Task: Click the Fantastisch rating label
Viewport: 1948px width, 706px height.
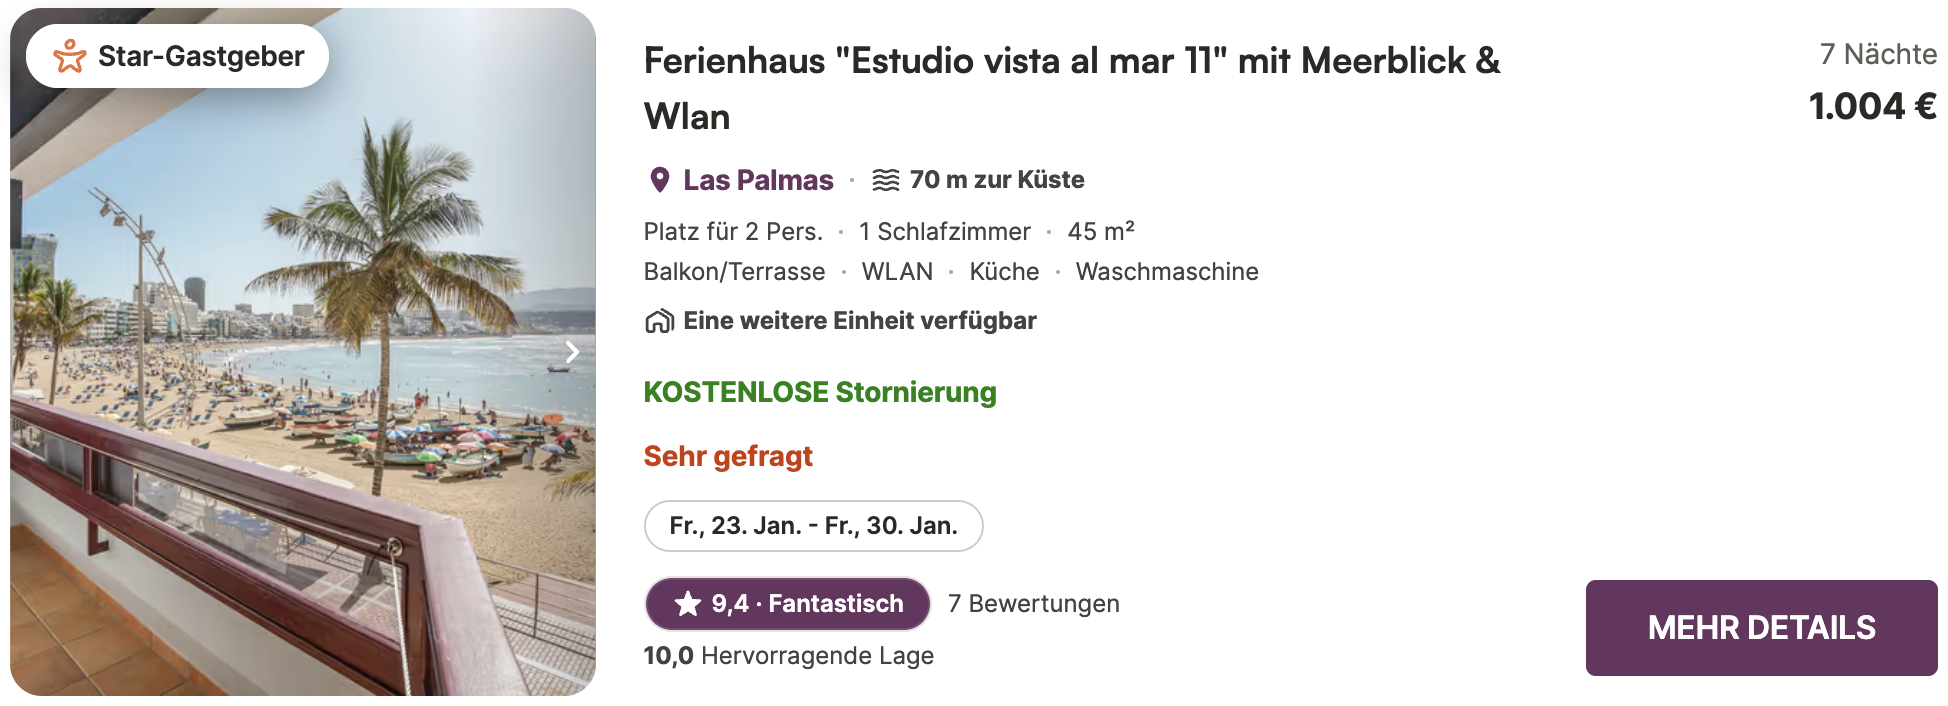Action: [x=835, y=604]
